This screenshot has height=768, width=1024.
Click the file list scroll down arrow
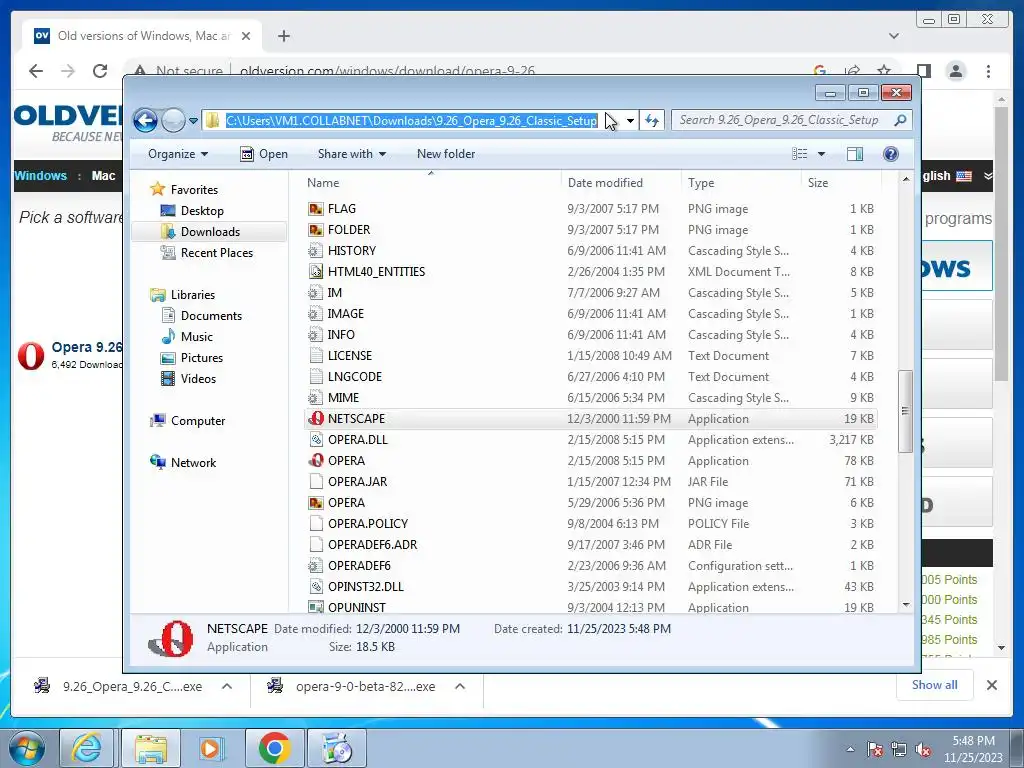905,605
